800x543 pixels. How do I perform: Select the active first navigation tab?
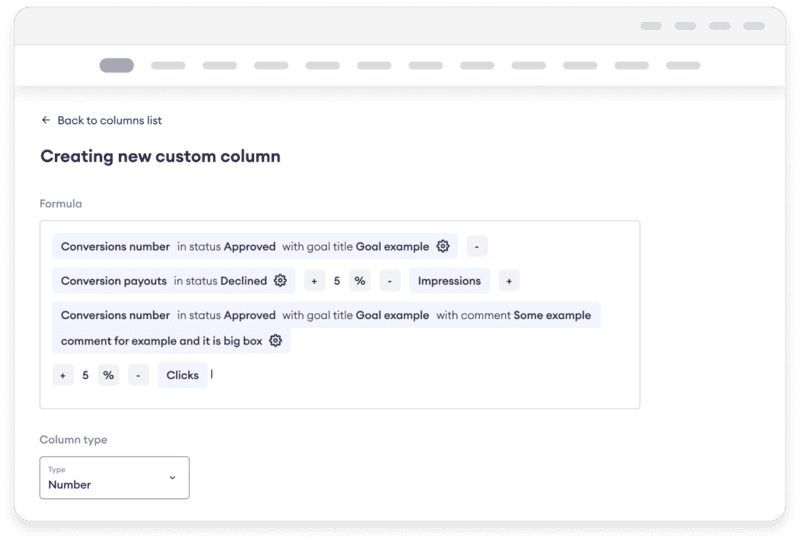pos(116,66)
